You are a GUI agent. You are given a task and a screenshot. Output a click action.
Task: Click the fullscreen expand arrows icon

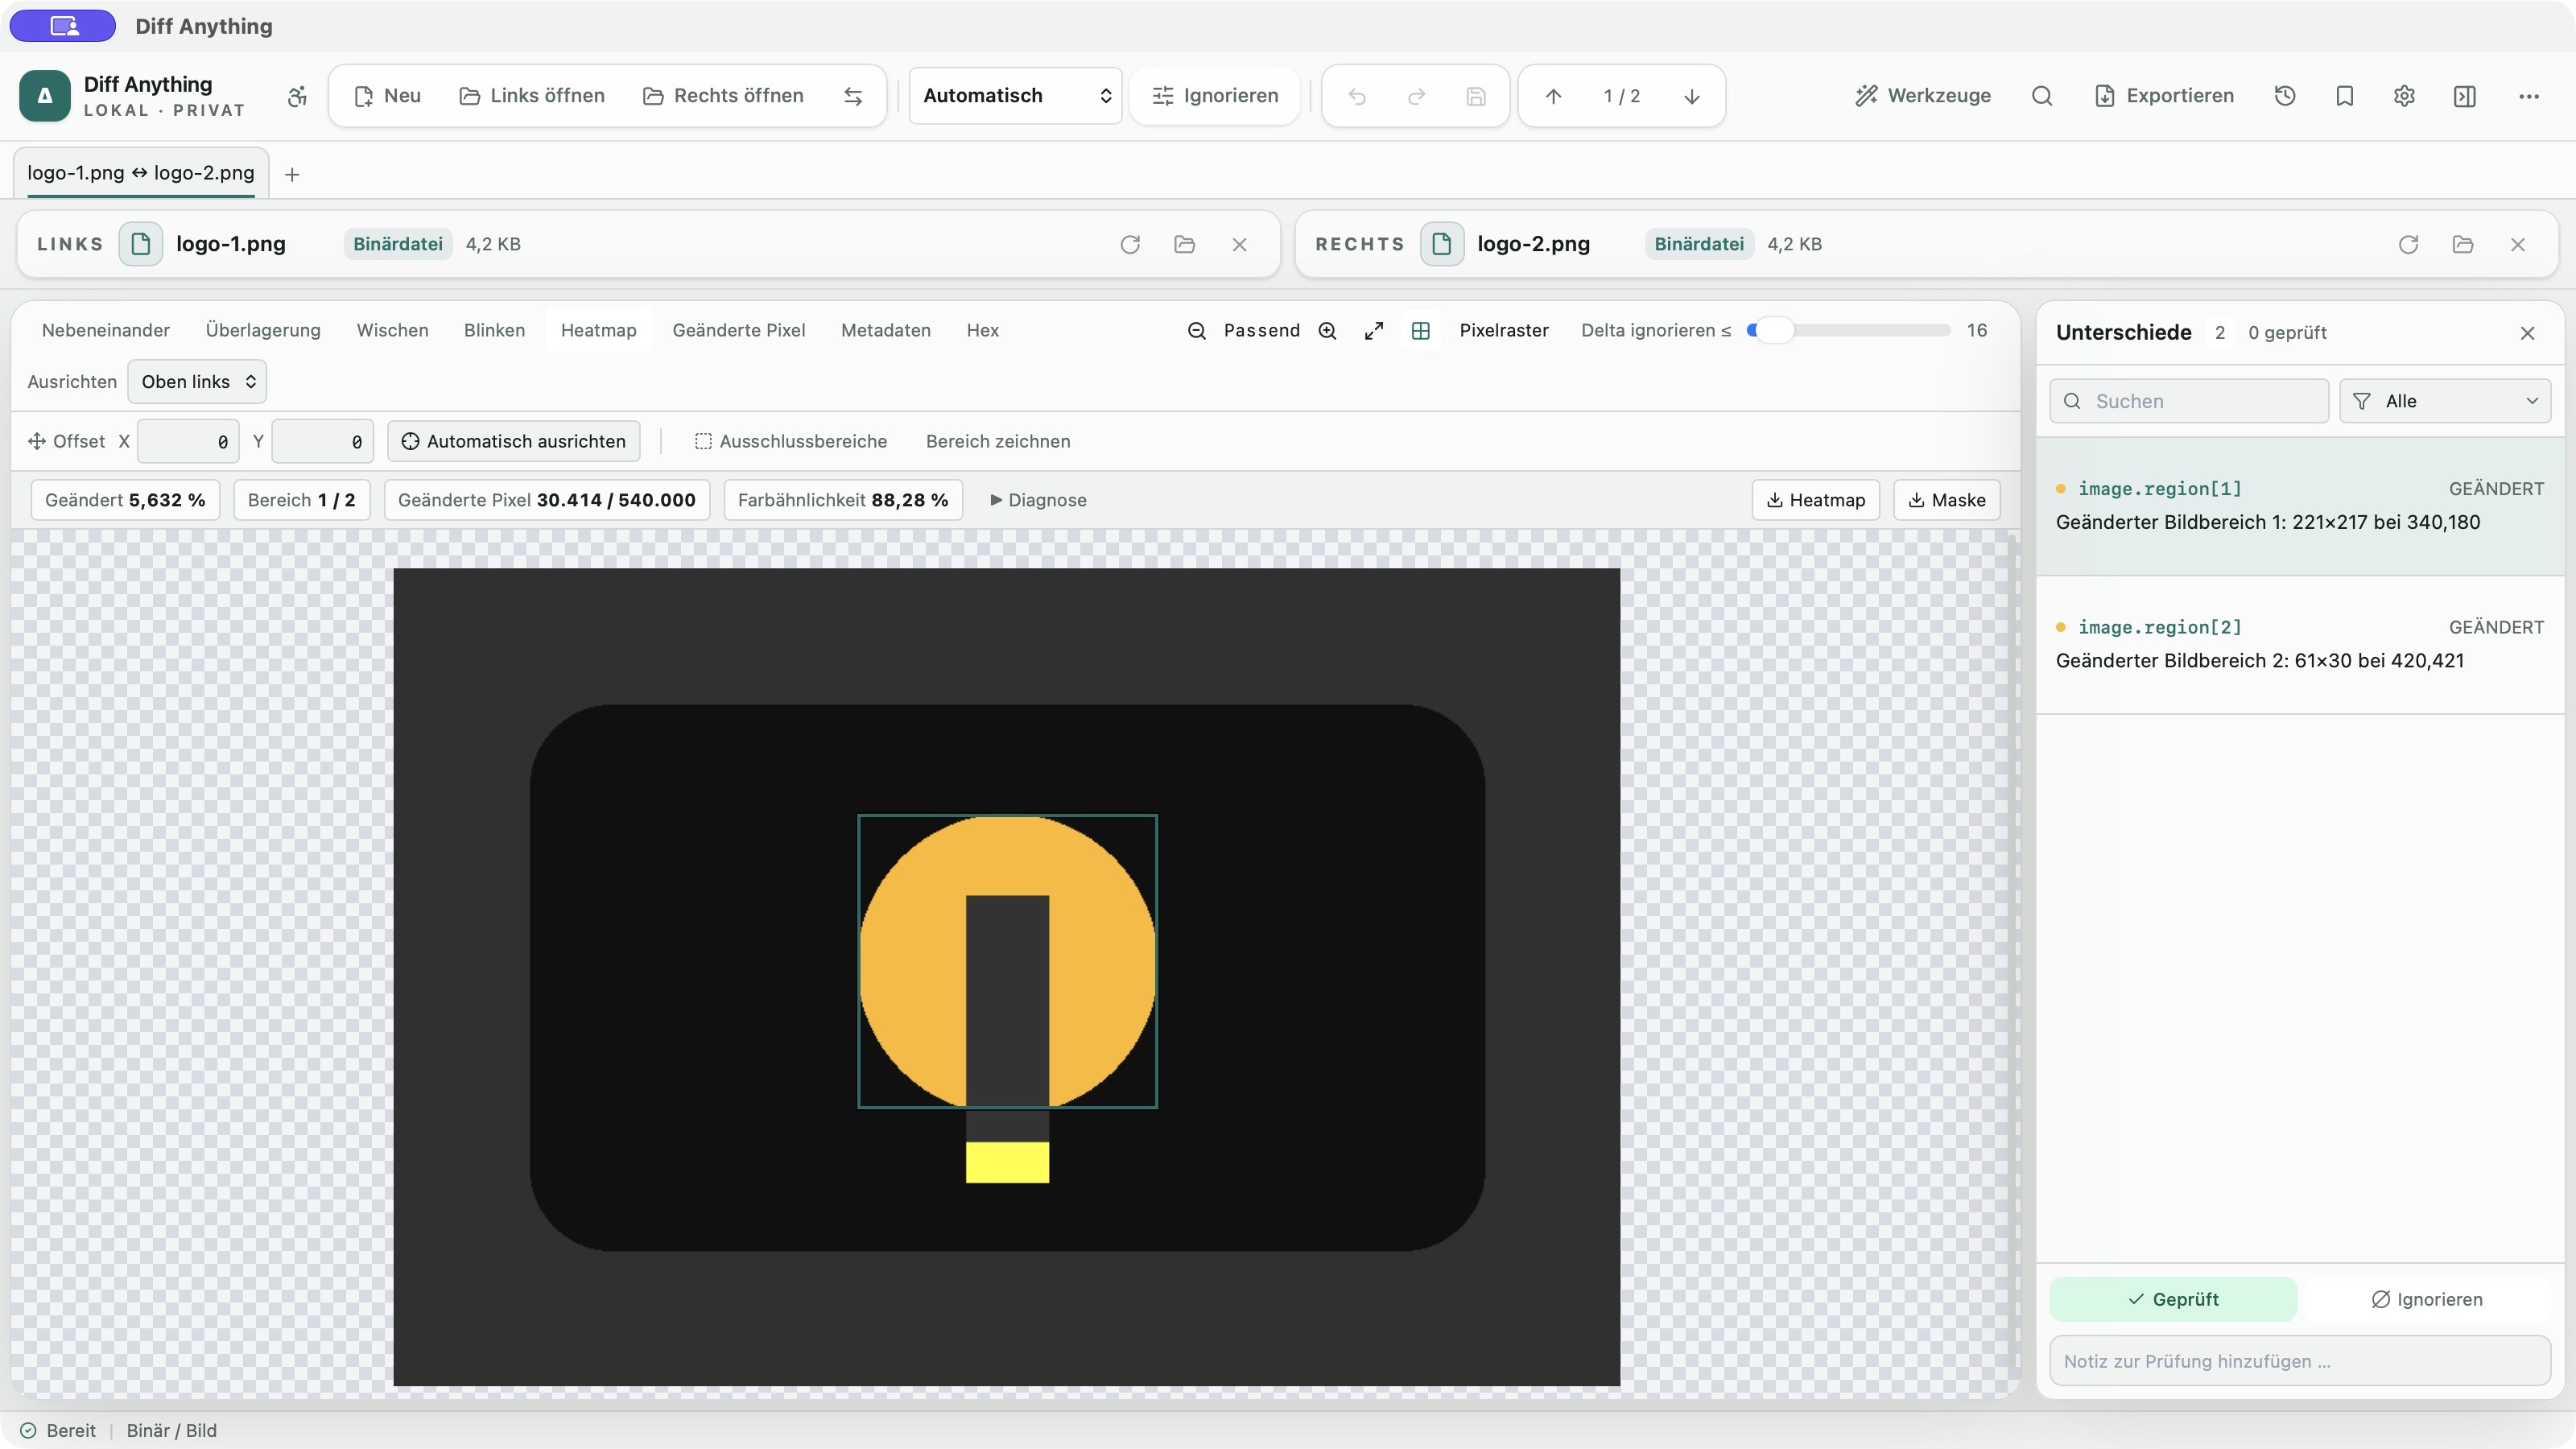[x=1374, y=331]
